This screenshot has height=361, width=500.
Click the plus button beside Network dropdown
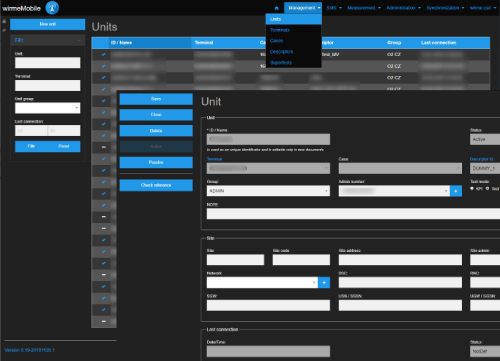point(324,283)
